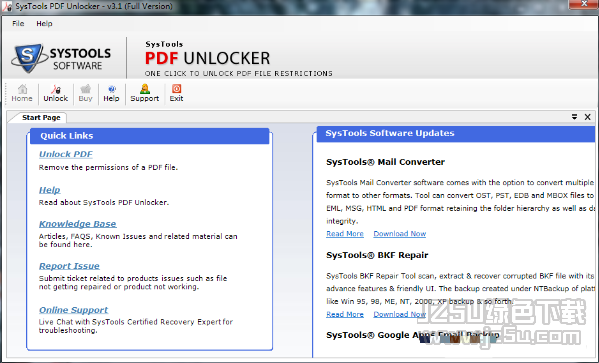Viewport: 599px width, 363px height.
Task: Click the Exit toolbar icon
Action: click(x=176, y=93)
